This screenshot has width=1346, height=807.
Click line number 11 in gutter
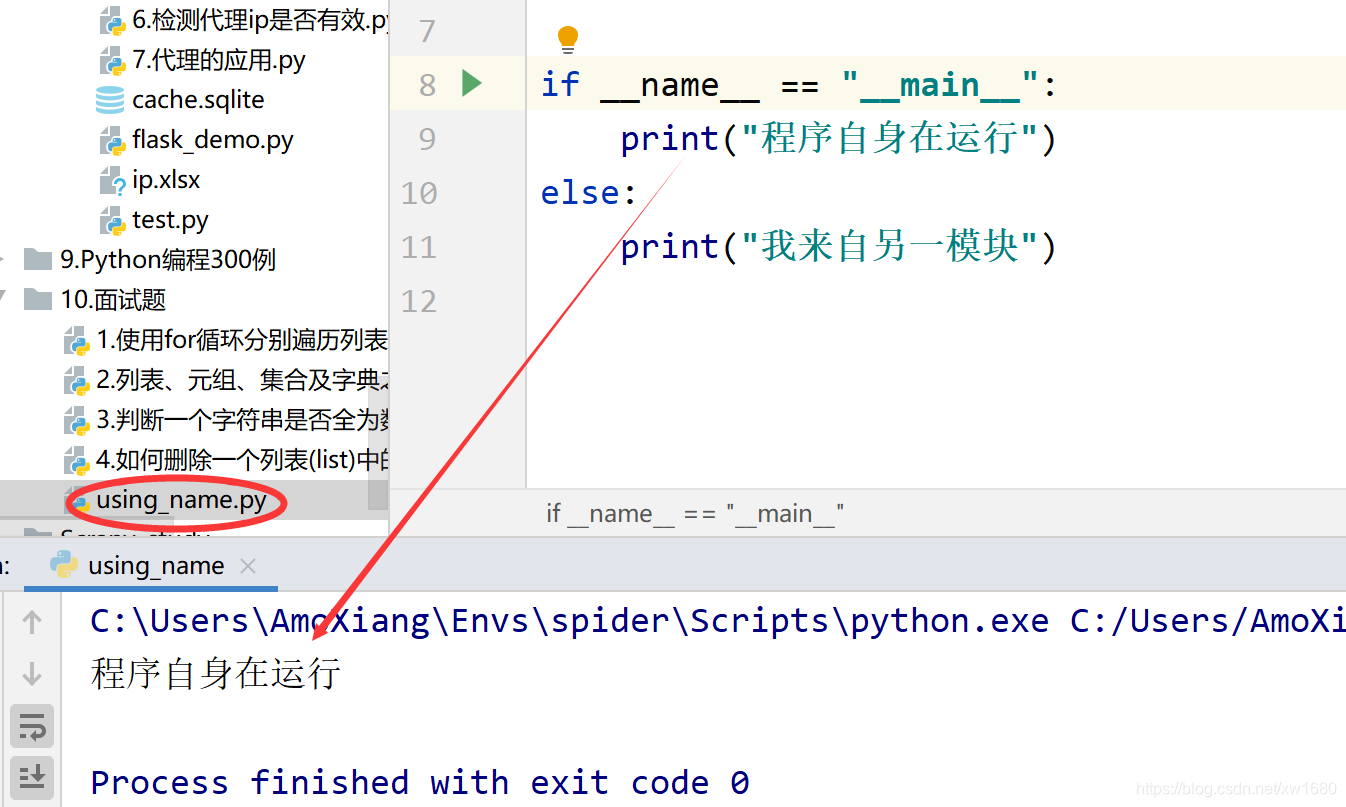click(x=419, y=247)
